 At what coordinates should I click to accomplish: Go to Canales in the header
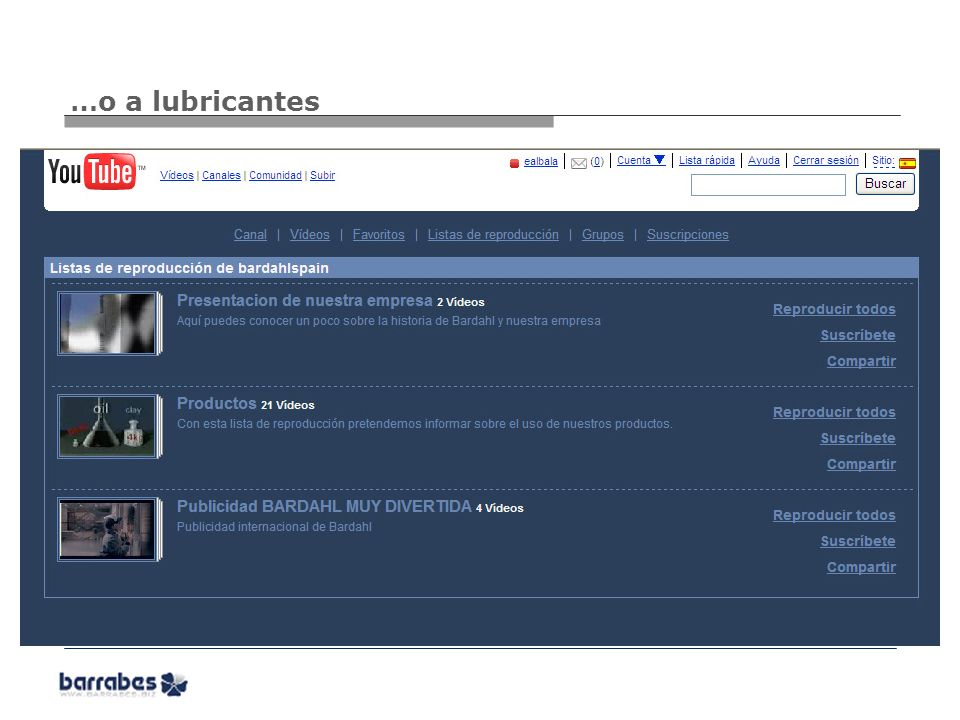tap(221, 175)
